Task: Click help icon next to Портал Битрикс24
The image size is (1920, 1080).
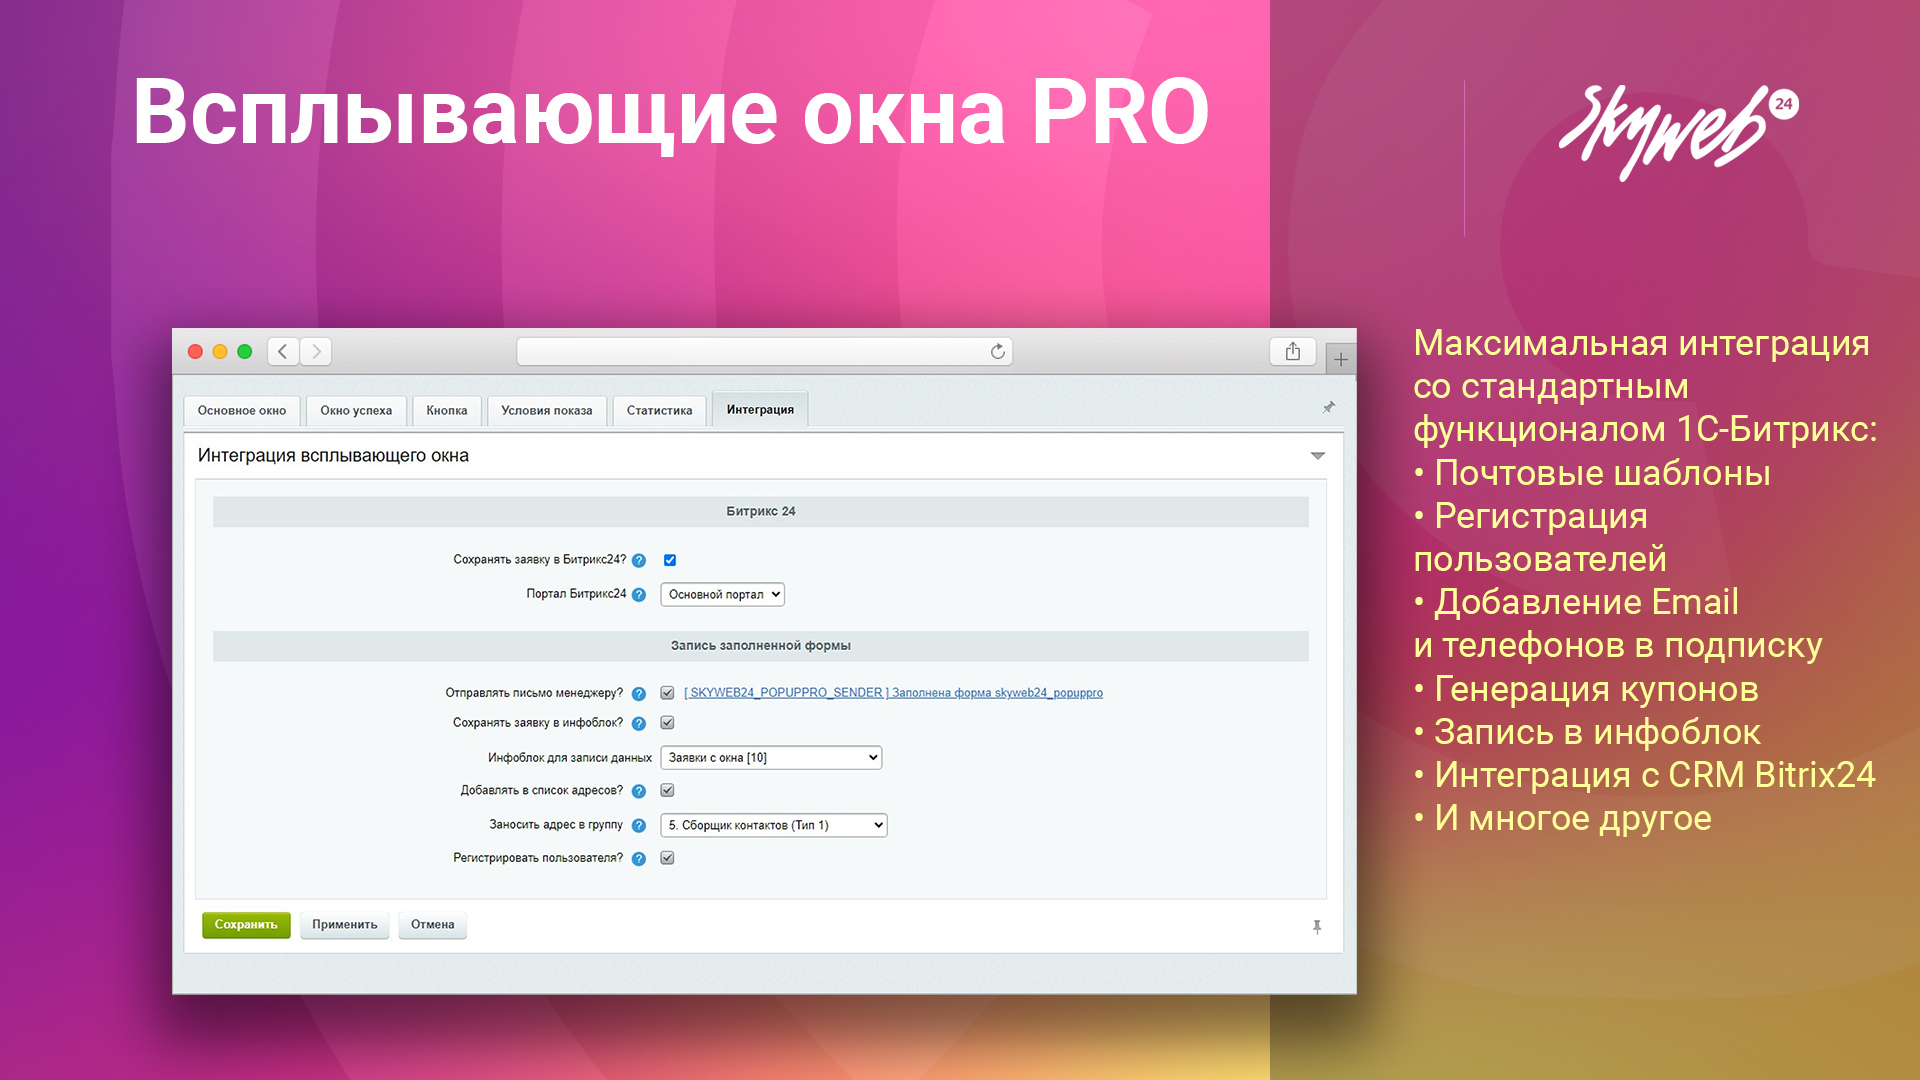Action: click(639, 595)
